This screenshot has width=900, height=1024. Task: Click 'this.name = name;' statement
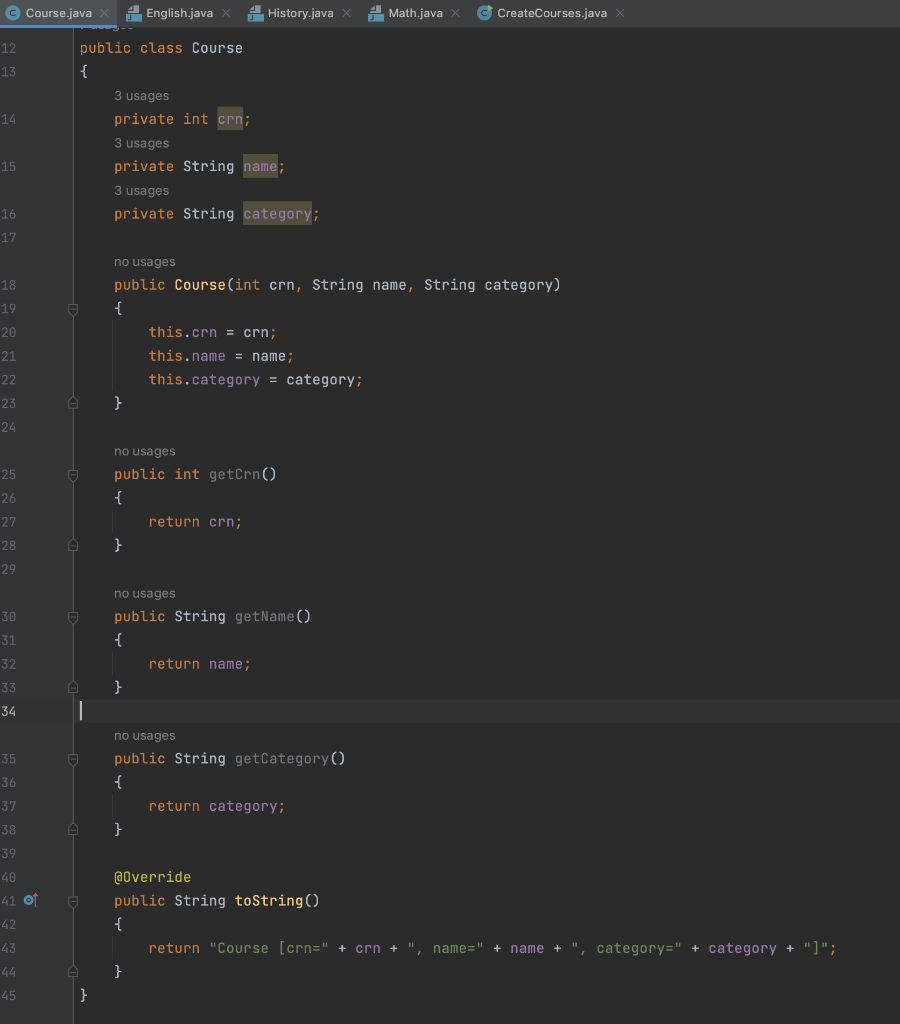[221, 356]
